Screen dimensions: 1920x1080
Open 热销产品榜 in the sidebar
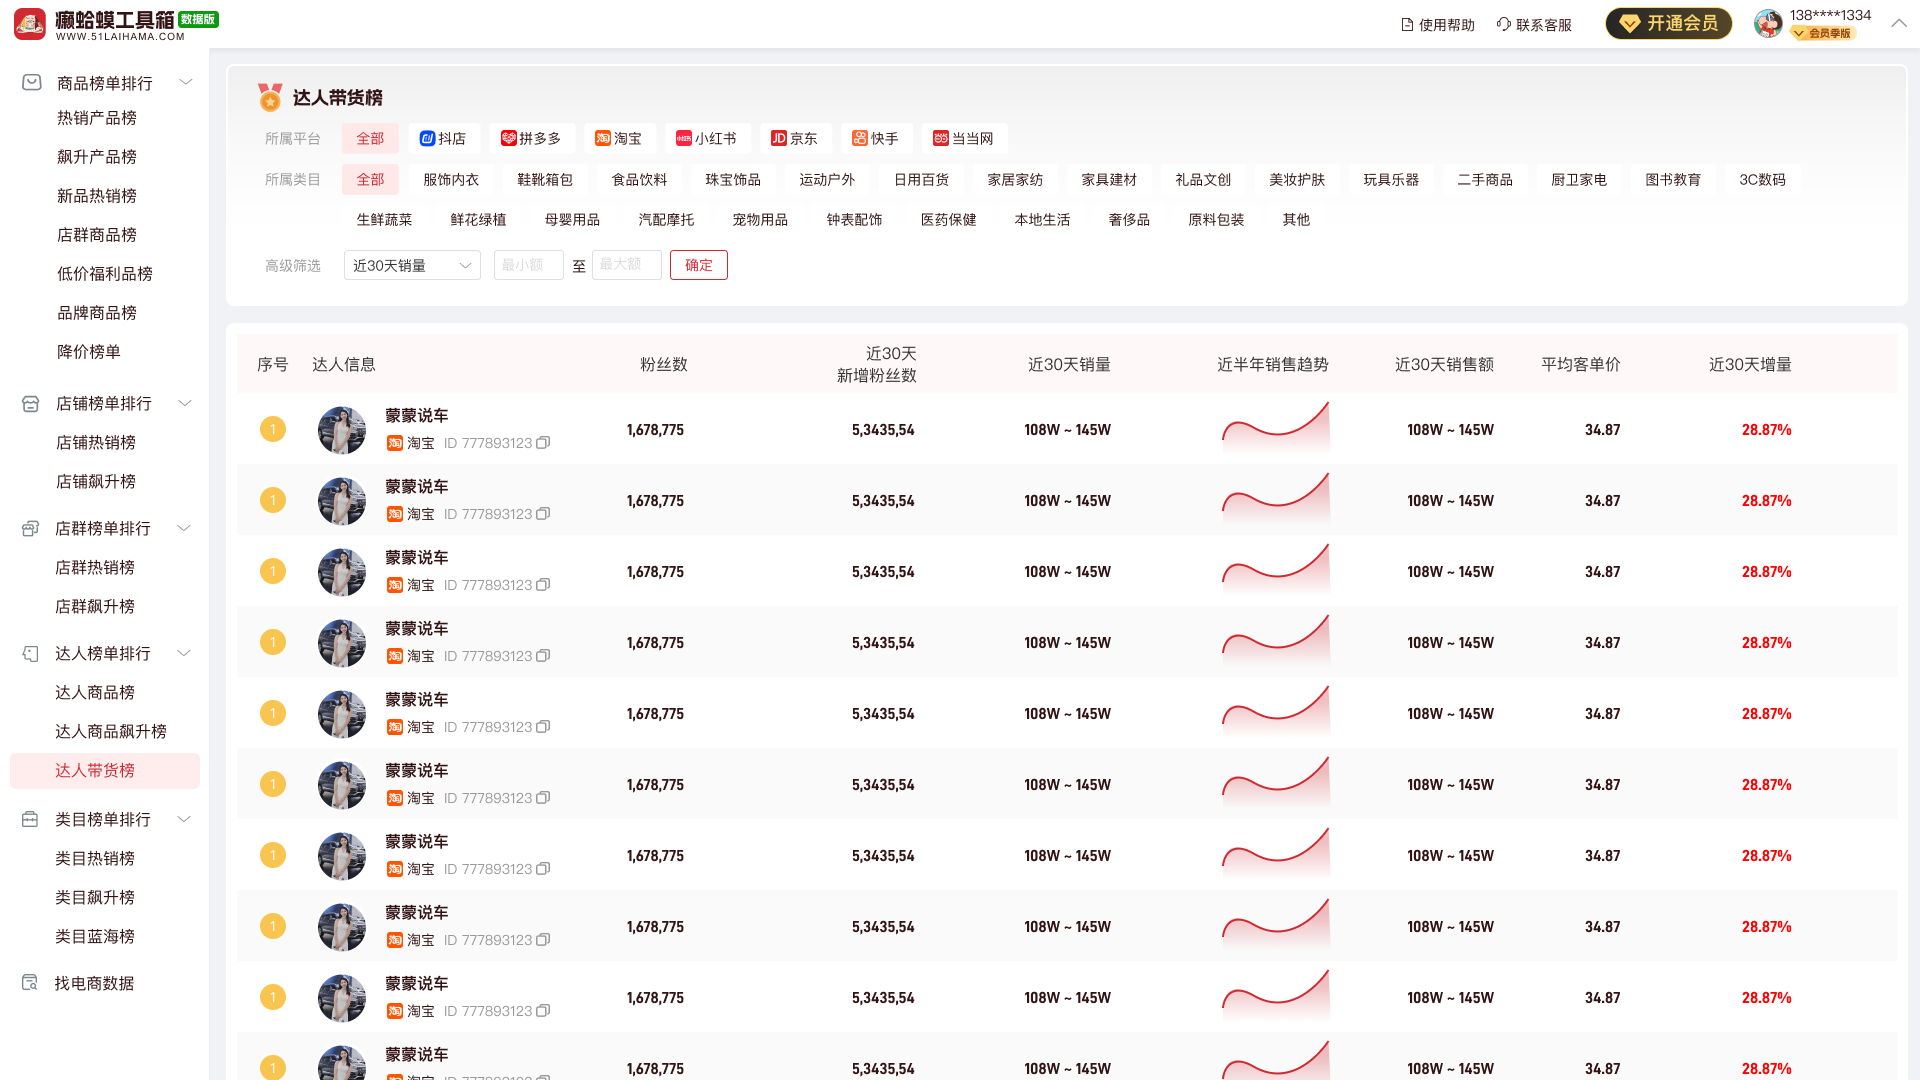click(x=97, y=118)
